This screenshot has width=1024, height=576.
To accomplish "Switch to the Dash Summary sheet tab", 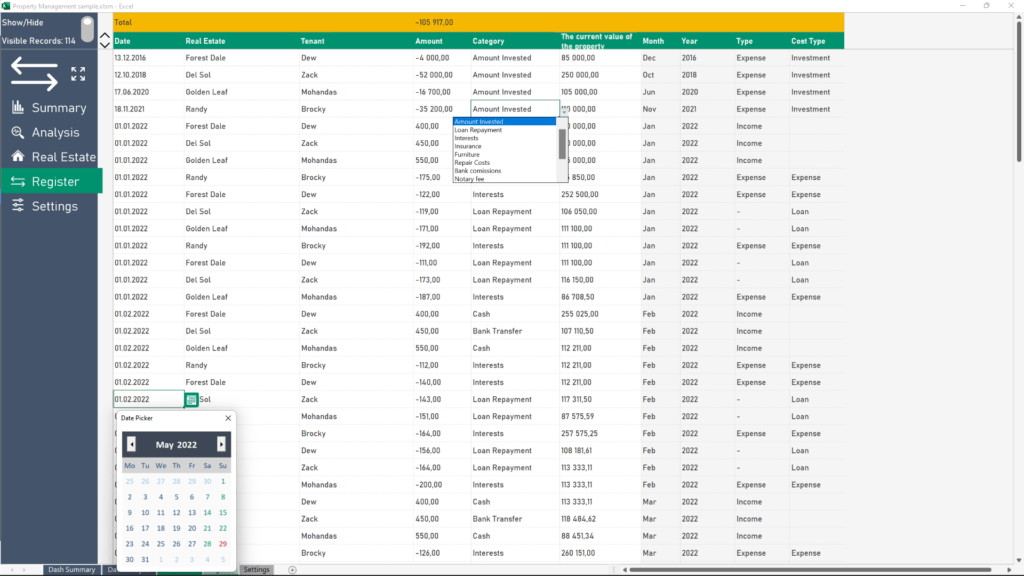I will pyautogui.click(x=70, y=569).
